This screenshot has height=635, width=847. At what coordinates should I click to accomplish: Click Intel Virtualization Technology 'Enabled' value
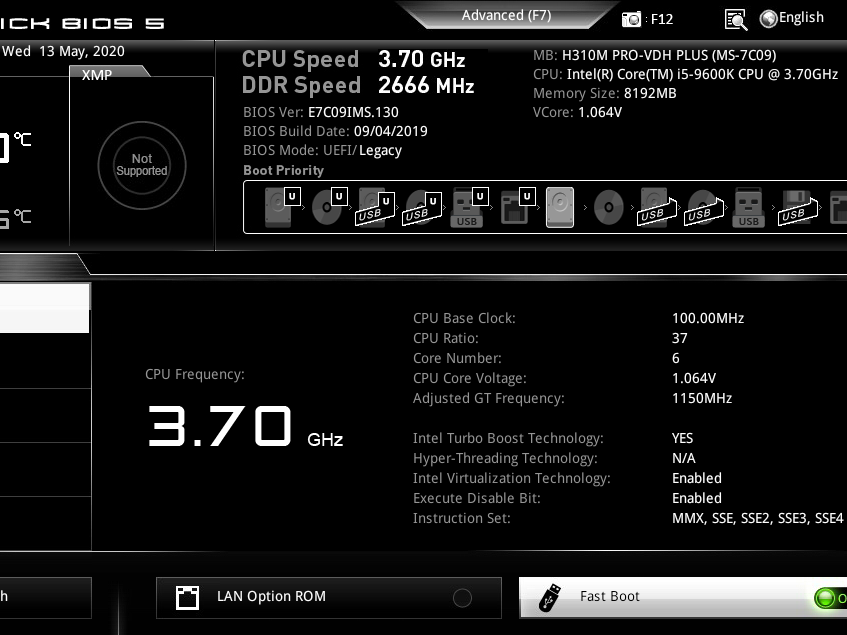(697, 478)
